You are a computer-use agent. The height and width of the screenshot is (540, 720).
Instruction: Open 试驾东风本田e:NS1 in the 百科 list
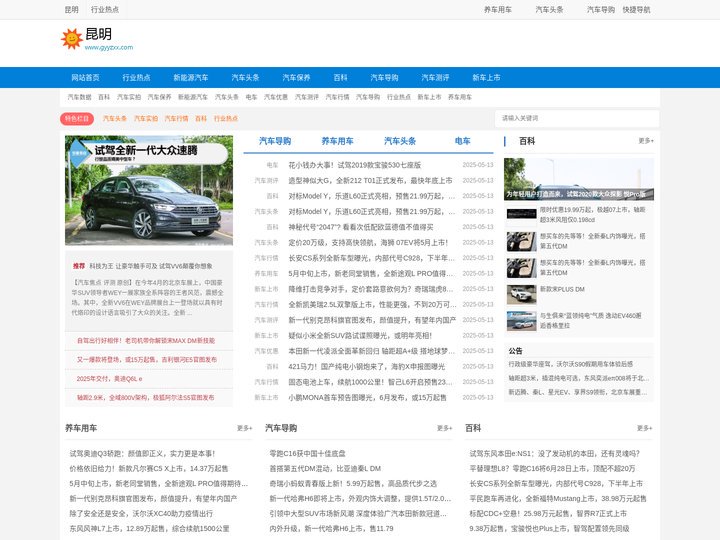[x=554, y=454]
